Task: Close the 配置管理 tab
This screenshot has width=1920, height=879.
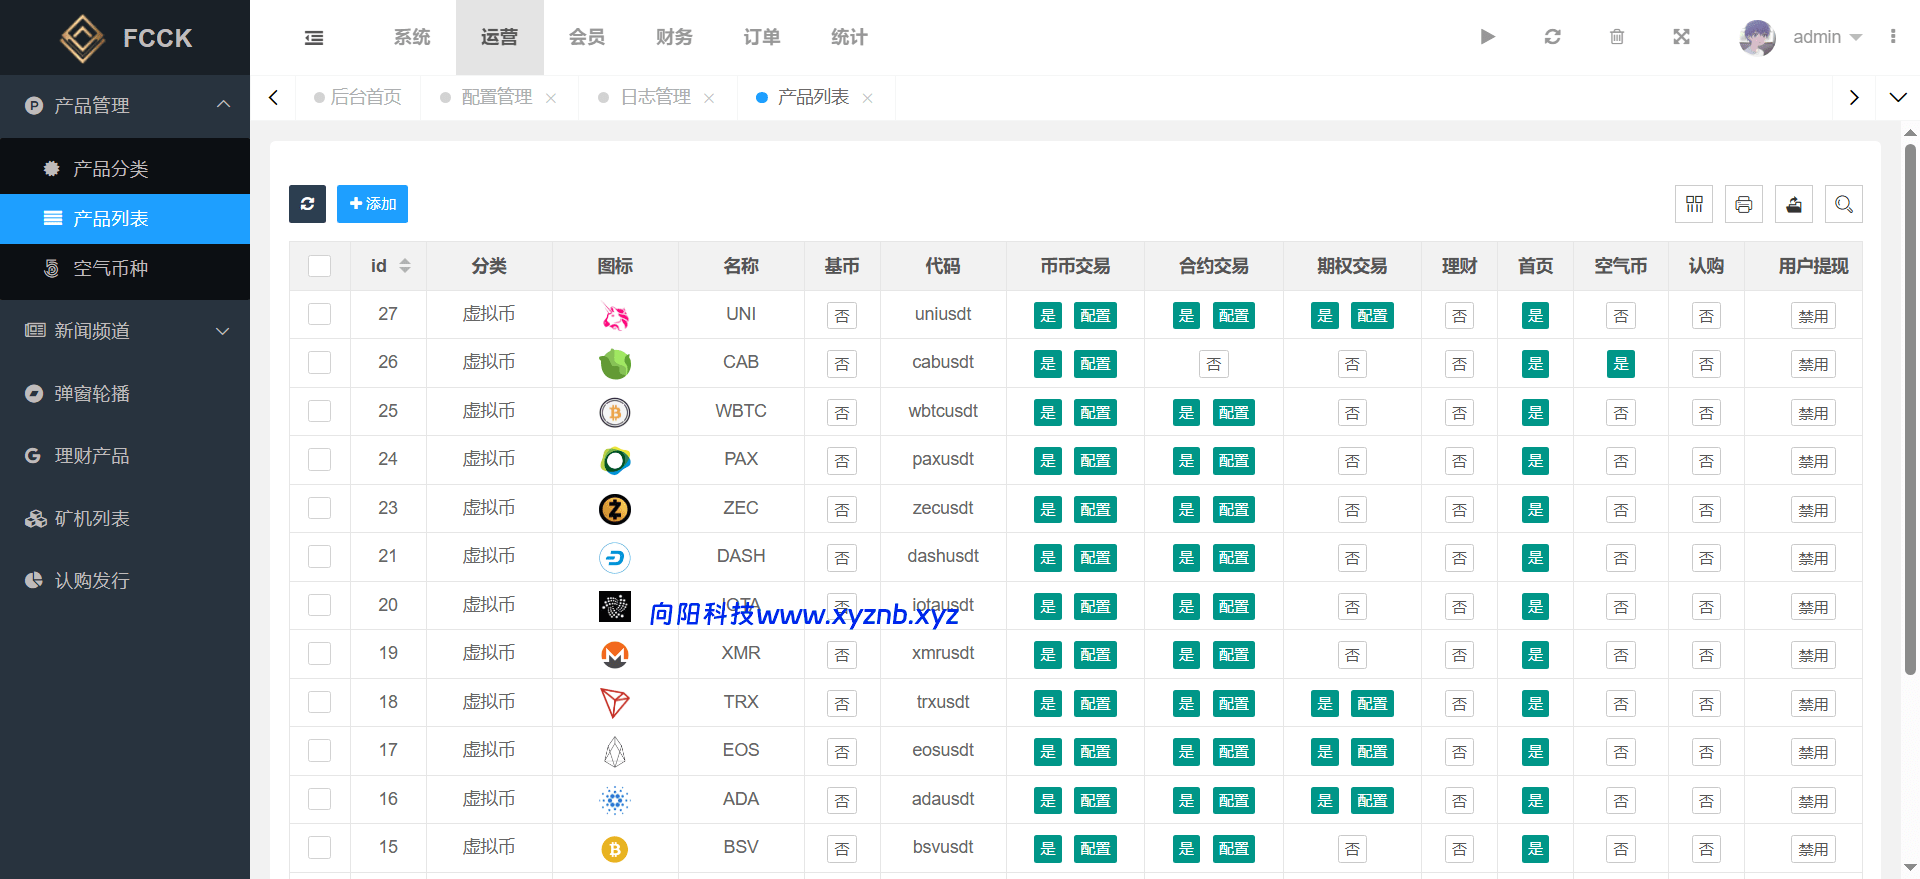Action: [x=551, y=98]
